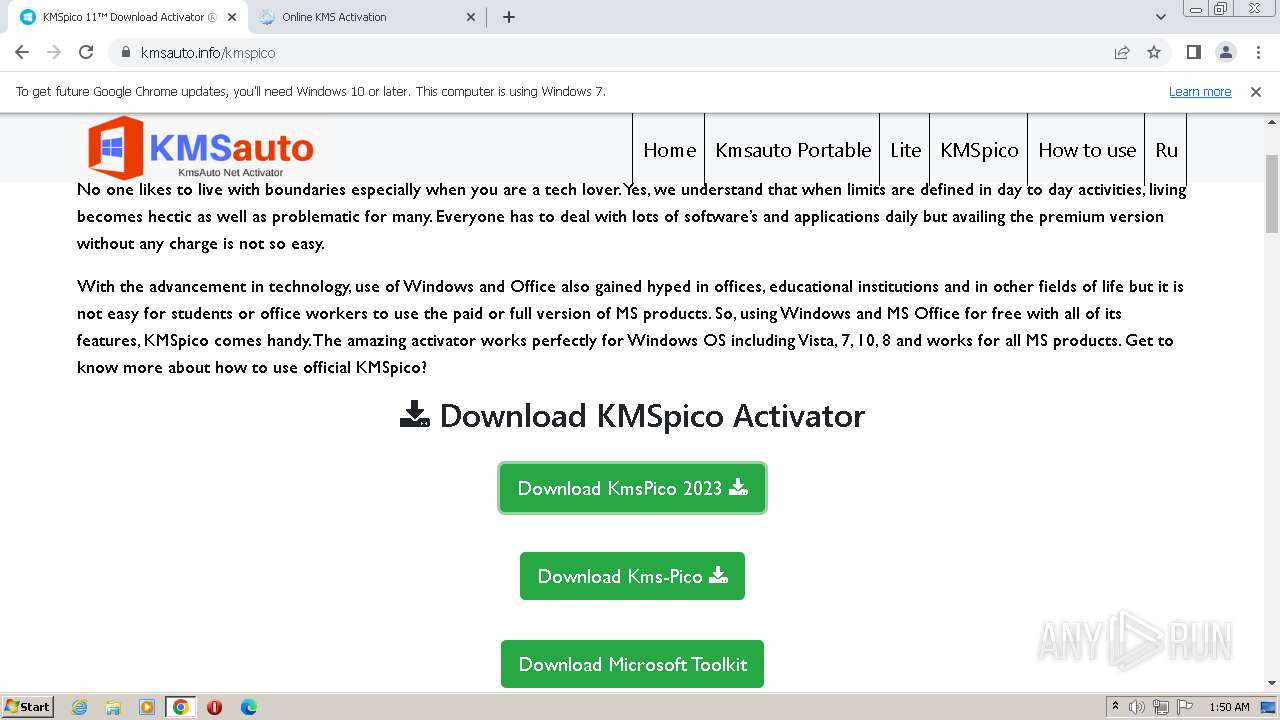Screen dimensions: 1280x720
Task: Switch to Ru language link
Action: coord(1166,150)
